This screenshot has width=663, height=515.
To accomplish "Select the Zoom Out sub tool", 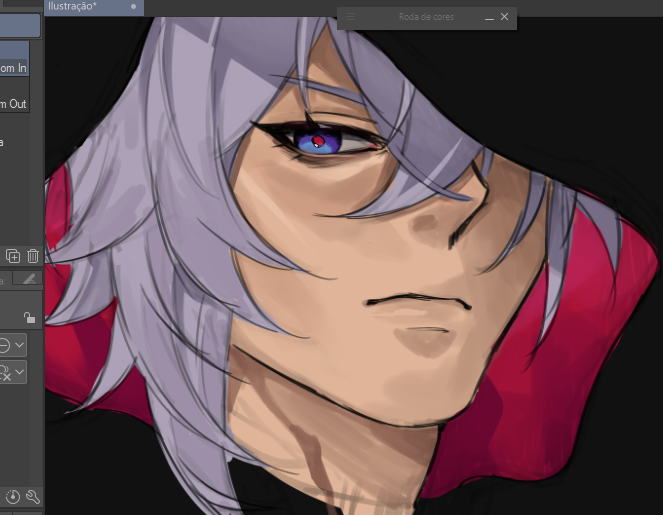I will (x=14, y=95).
